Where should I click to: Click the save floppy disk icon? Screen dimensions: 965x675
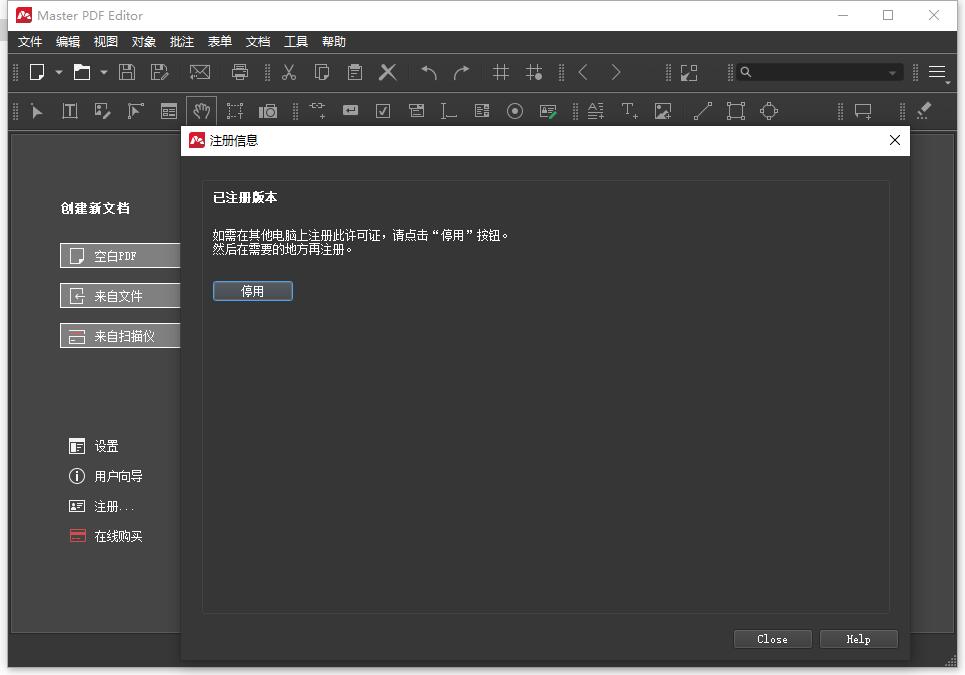[127, 72]
